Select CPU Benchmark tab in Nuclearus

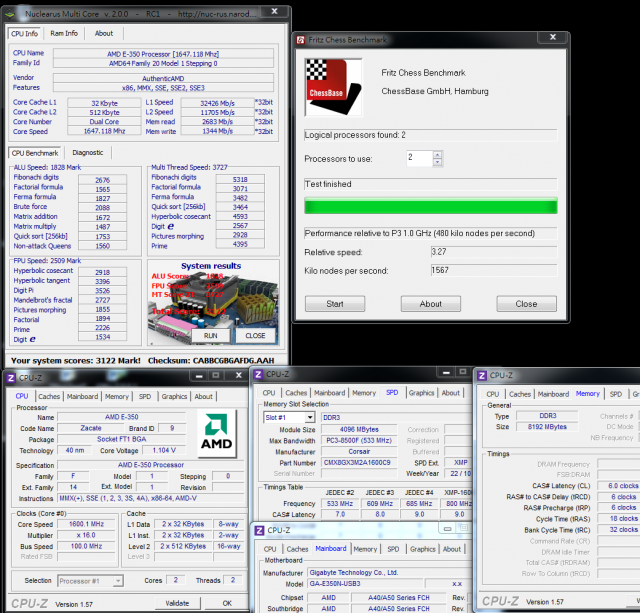click(x=35, y=153)
